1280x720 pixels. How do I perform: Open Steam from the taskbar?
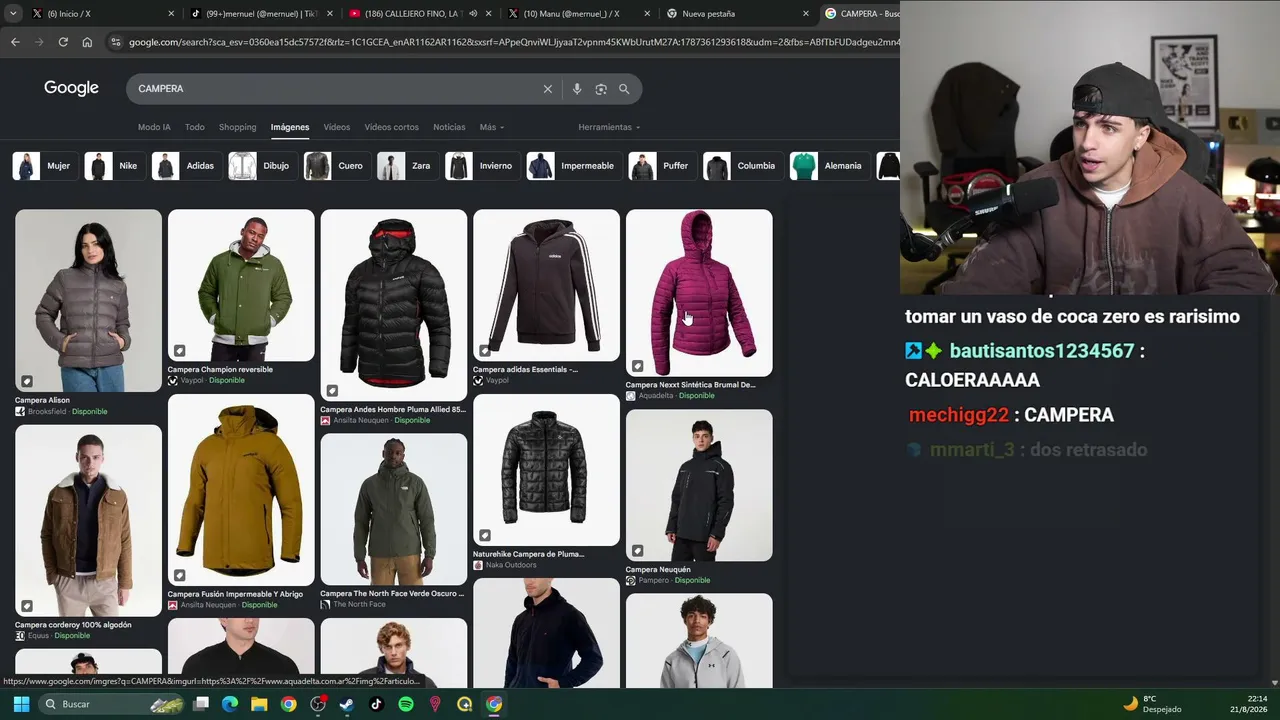[x=347, y=704]
